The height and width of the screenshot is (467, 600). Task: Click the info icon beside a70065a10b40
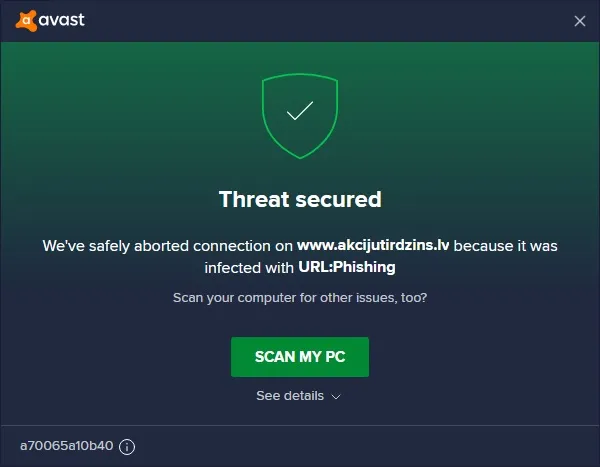(x=127, y=447)
